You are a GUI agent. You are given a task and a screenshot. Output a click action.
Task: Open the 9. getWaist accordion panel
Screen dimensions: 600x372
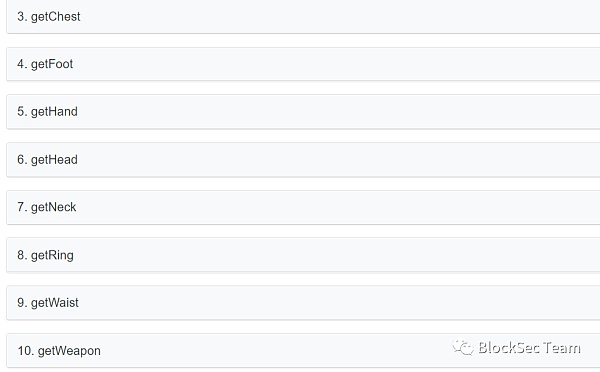[x=303, y=303]
